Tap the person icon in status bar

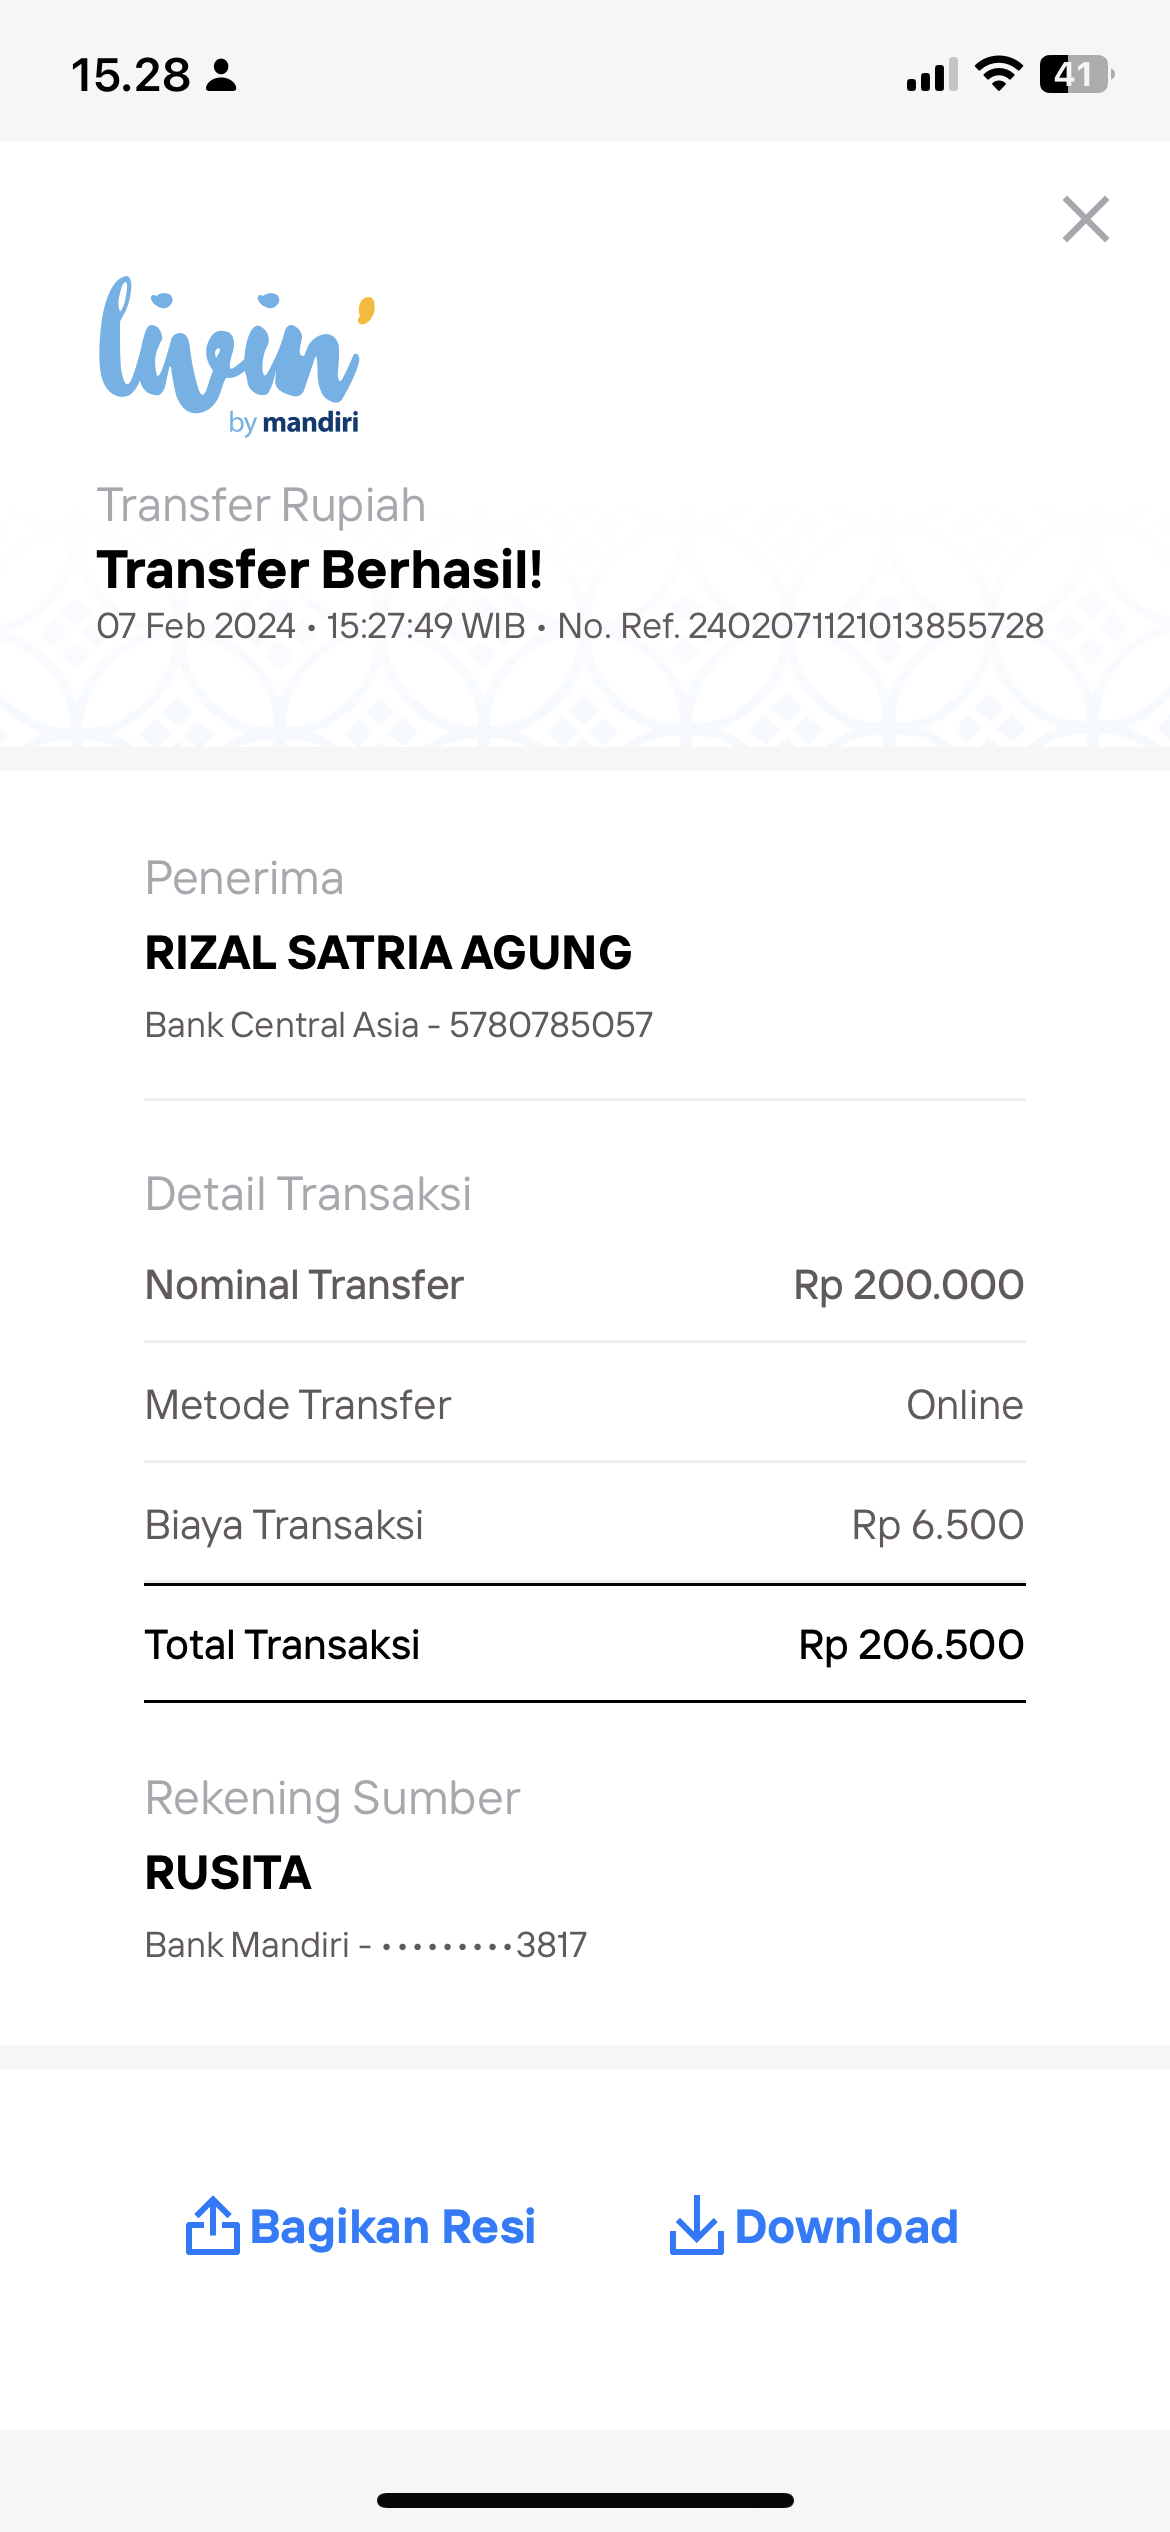tap(221, 76)
